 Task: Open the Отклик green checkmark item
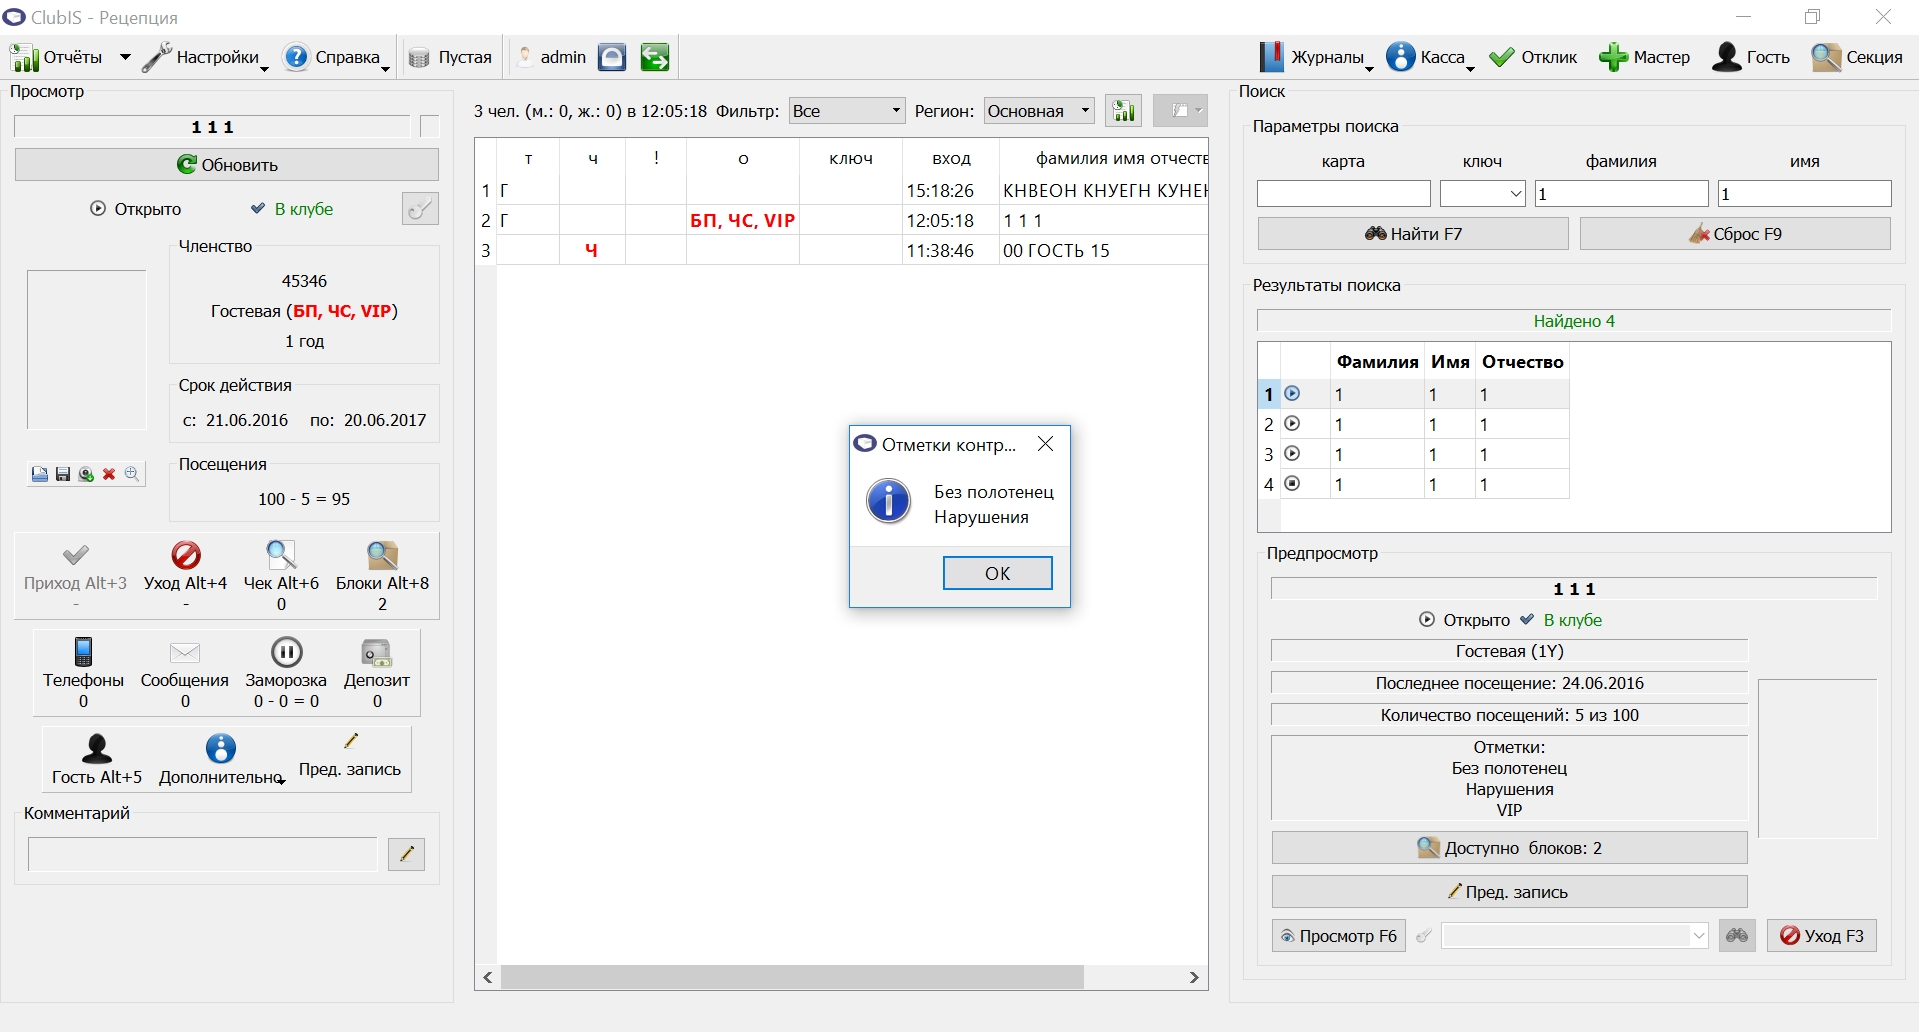[x=1533, y=57]
